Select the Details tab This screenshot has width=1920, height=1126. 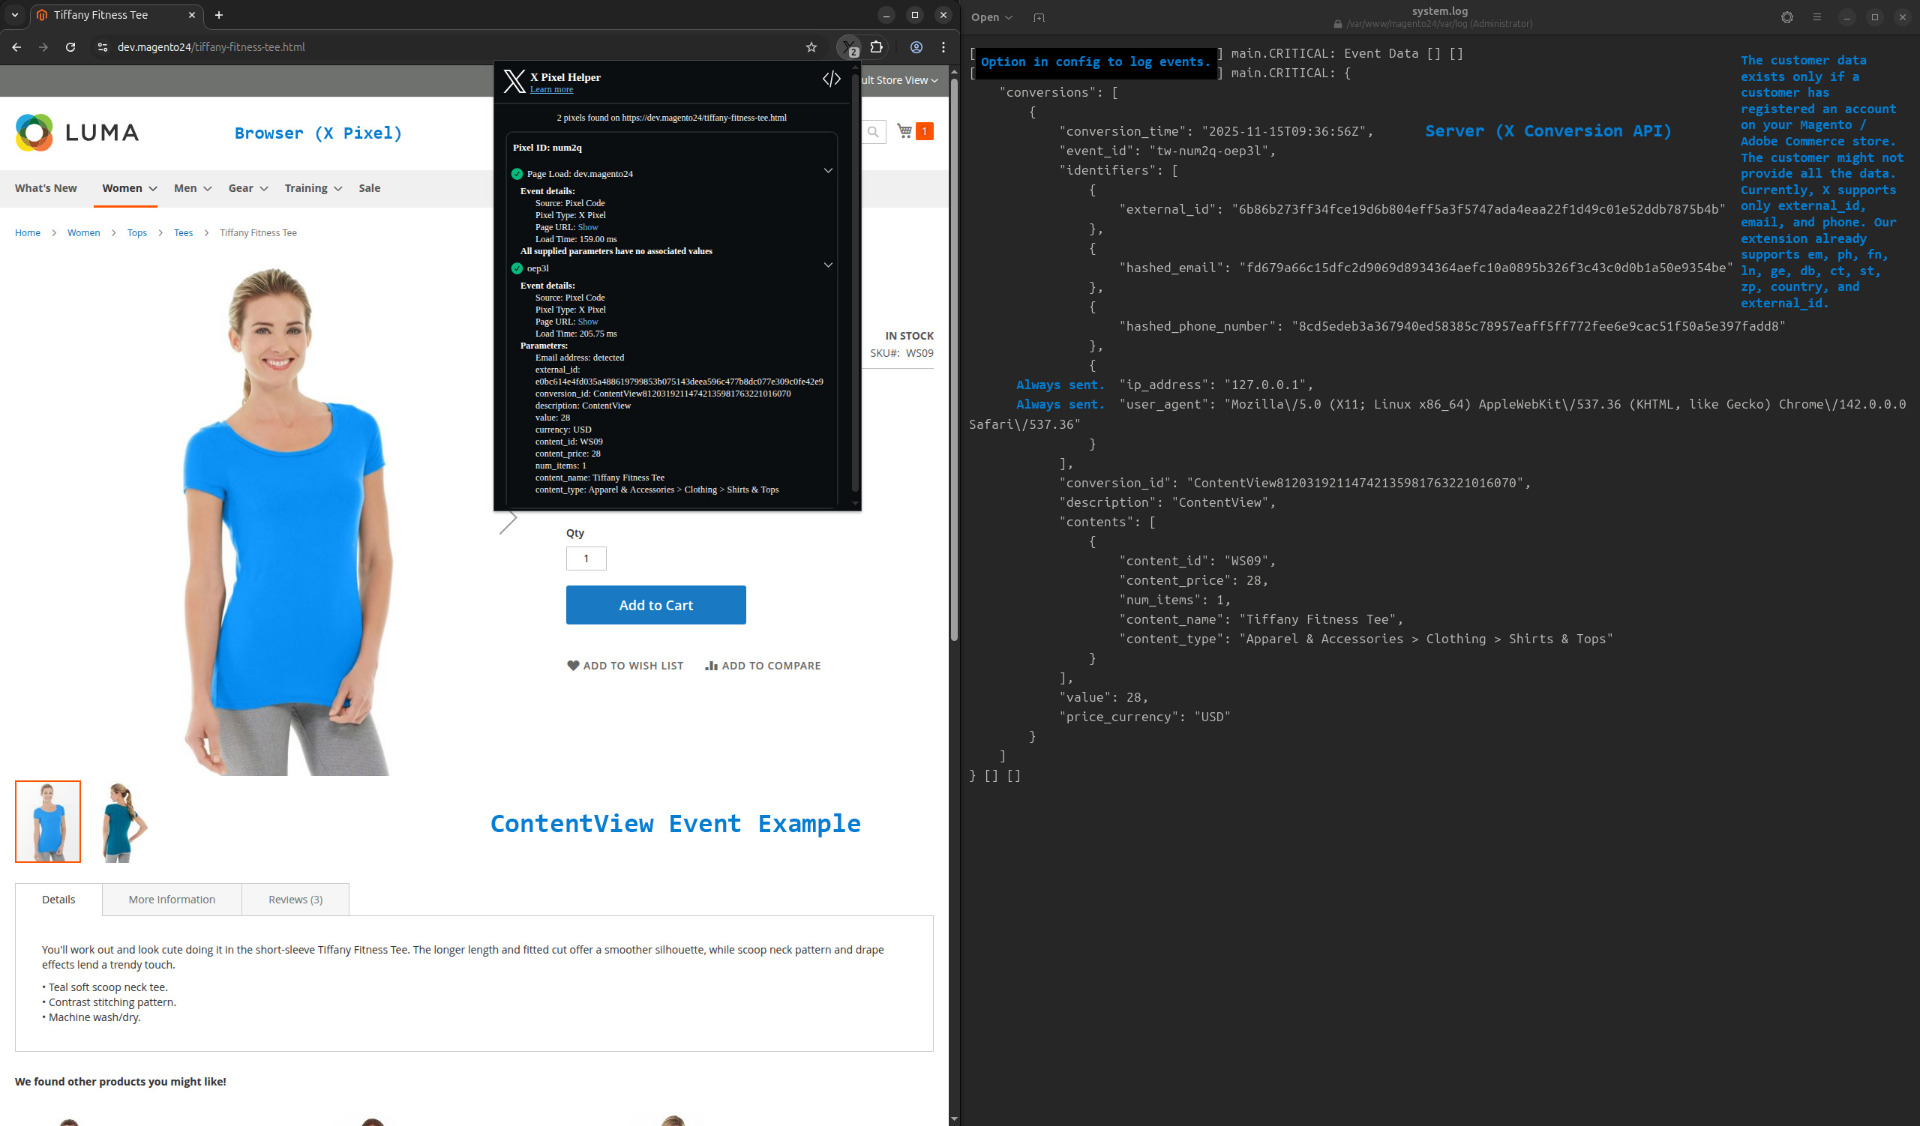pos(58,899)
